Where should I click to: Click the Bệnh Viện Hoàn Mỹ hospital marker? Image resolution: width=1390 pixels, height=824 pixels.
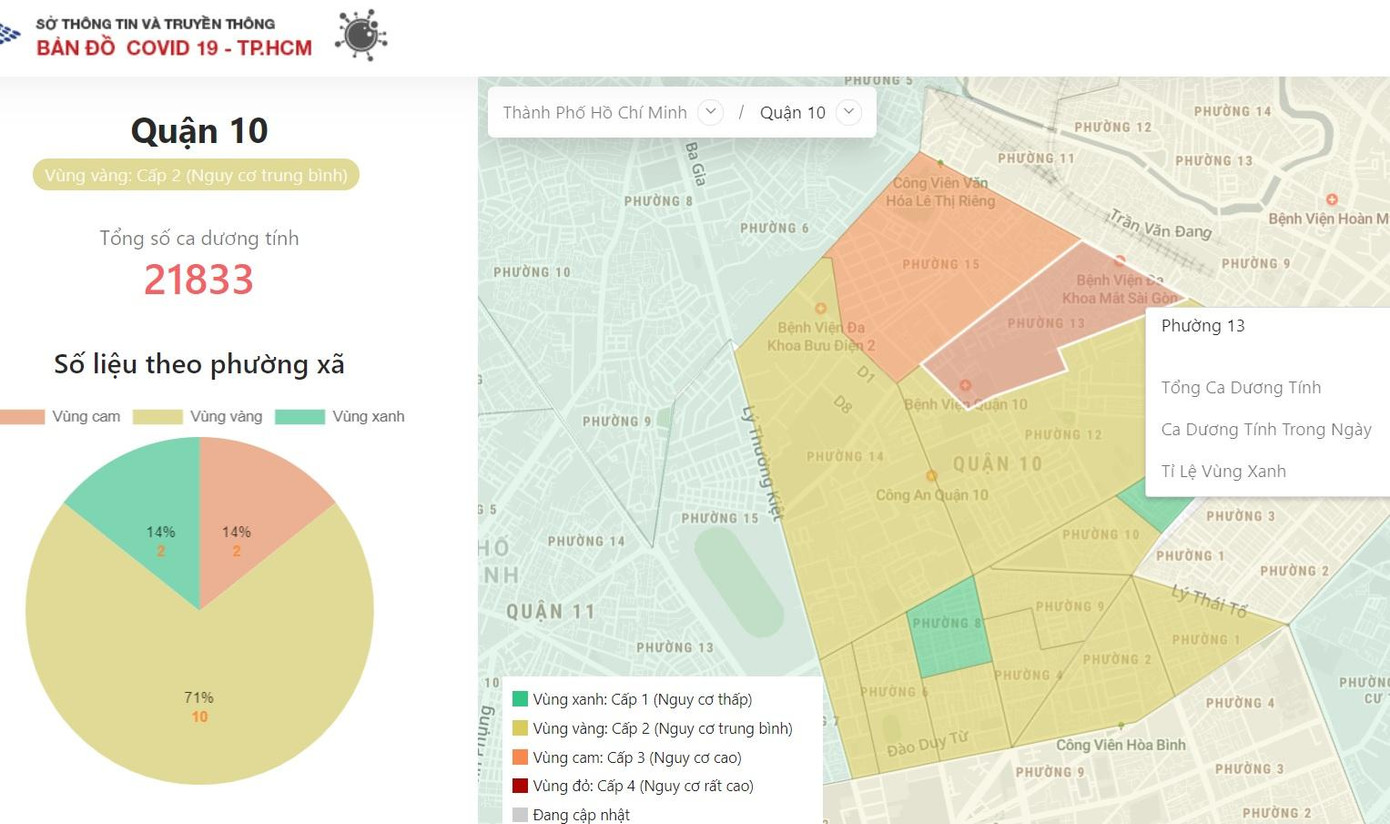tap(1331, 201)
